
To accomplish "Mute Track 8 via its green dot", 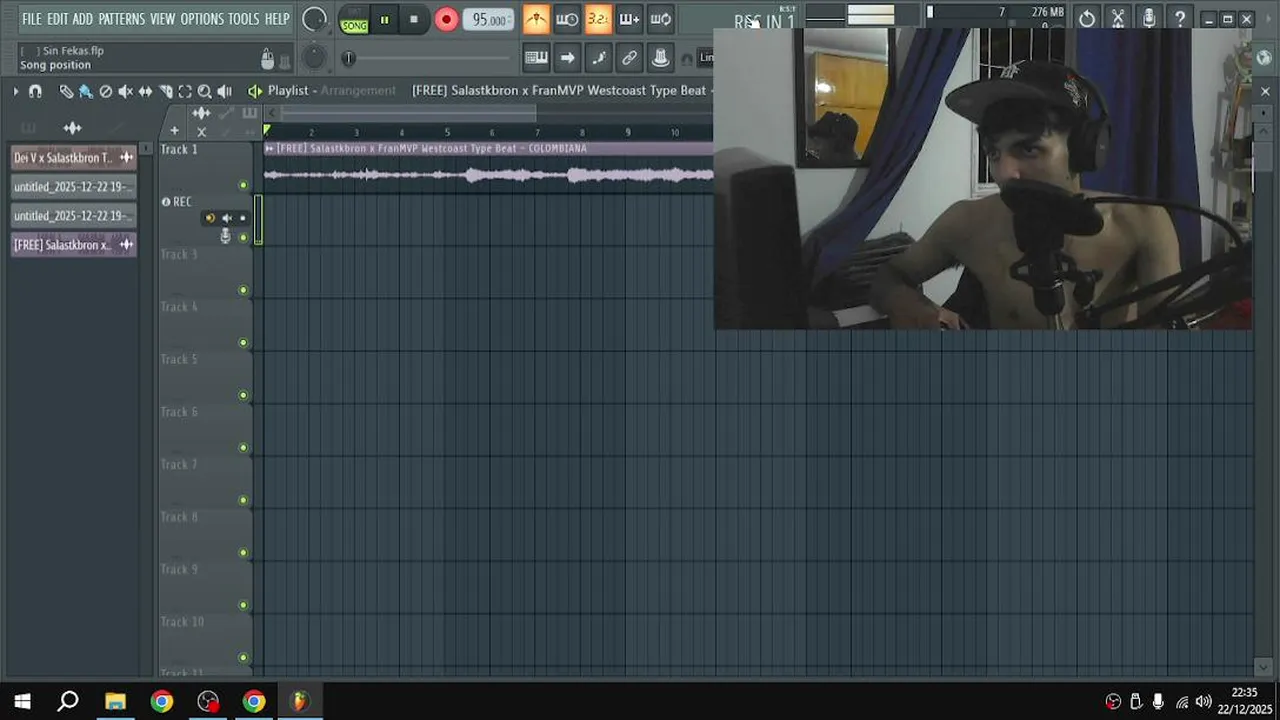I will click(243, 552).
